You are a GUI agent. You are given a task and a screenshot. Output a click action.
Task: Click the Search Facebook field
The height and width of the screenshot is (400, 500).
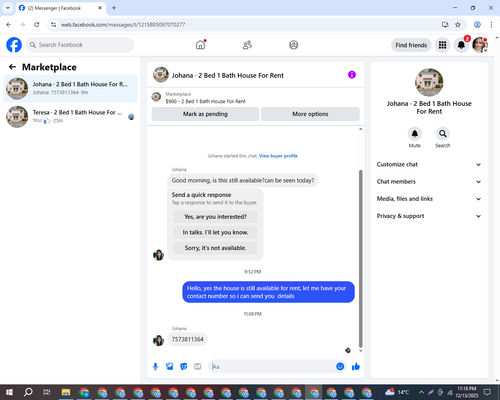point(80,45)
